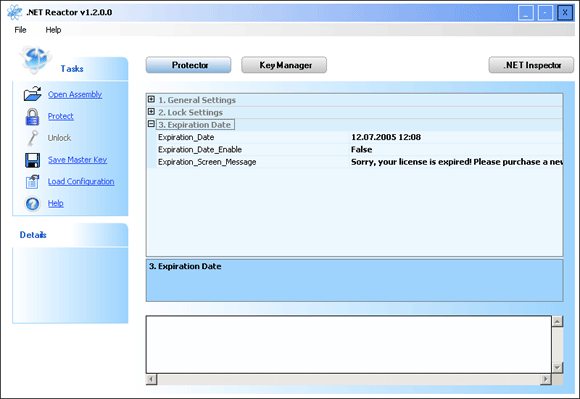This screenshot has width=580, height=399.
Task: Click the output box scroll up arrow
Action: pos(557,321)
